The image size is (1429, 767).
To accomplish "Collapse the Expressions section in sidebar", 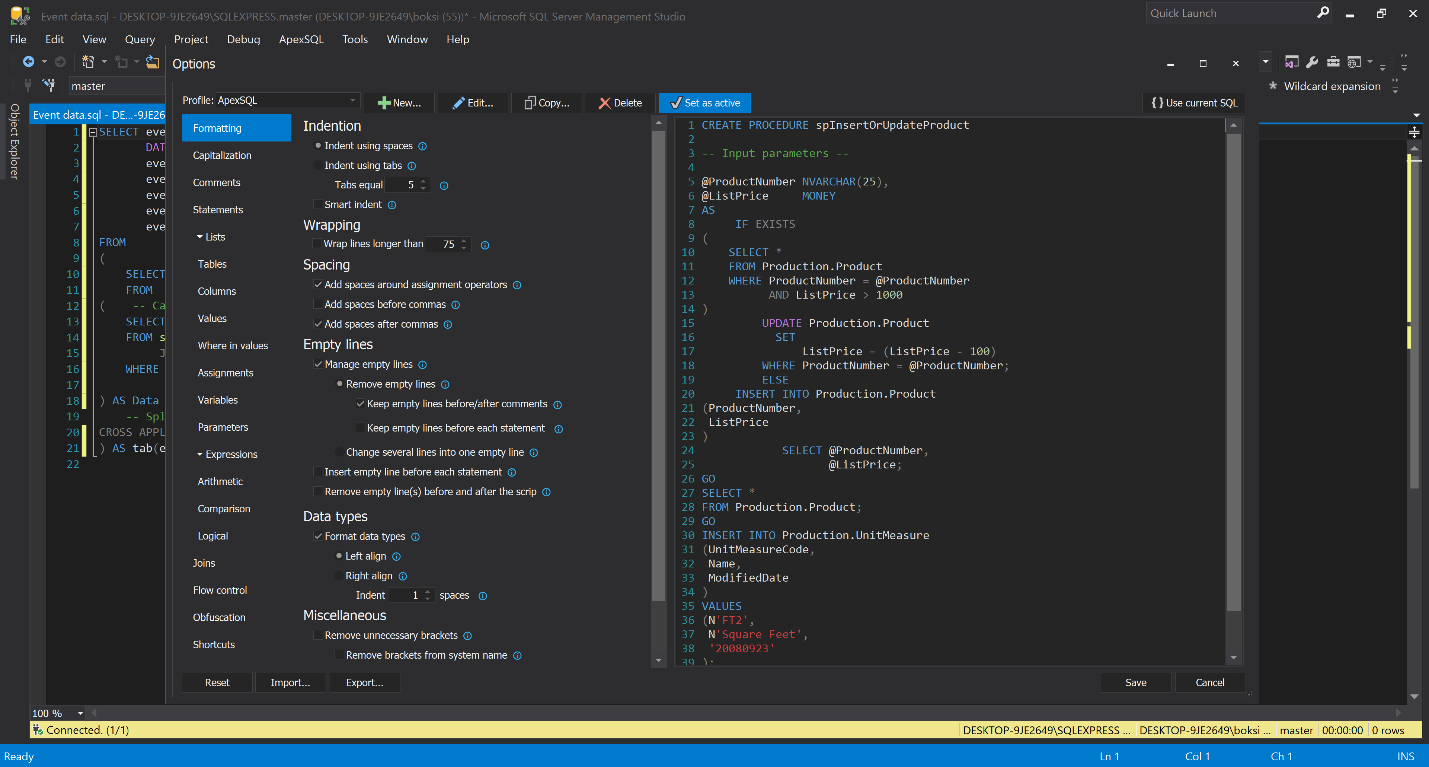I will tap(200, 455).
